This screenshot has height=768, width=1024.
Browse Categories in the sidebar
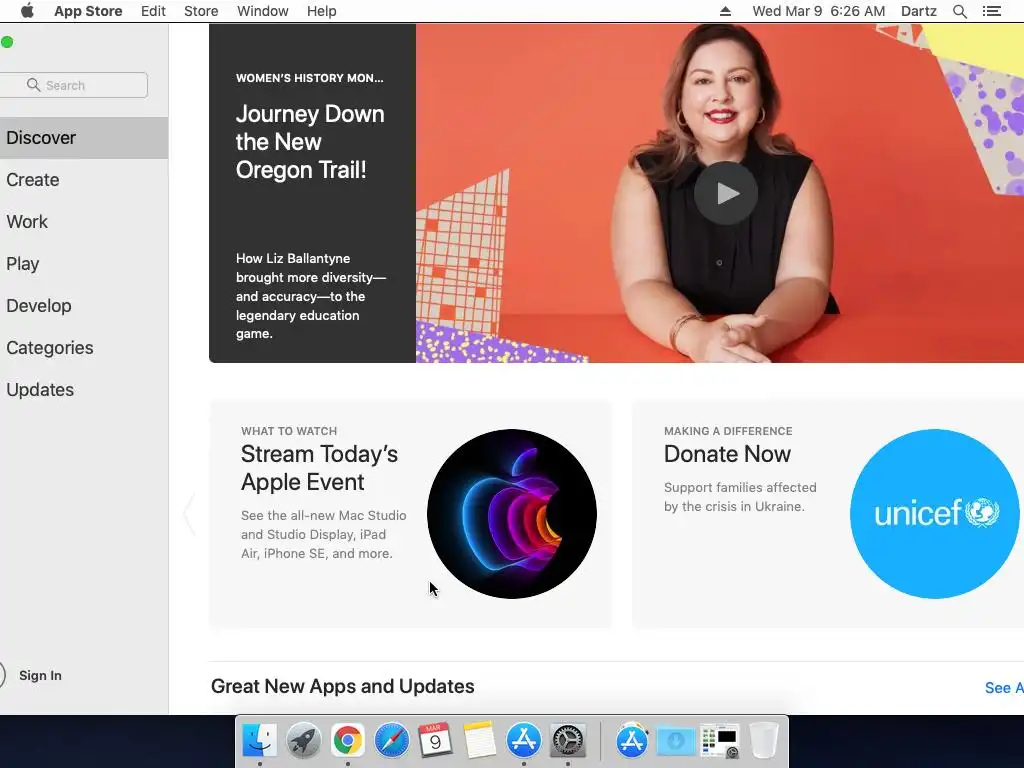[84, 347]
